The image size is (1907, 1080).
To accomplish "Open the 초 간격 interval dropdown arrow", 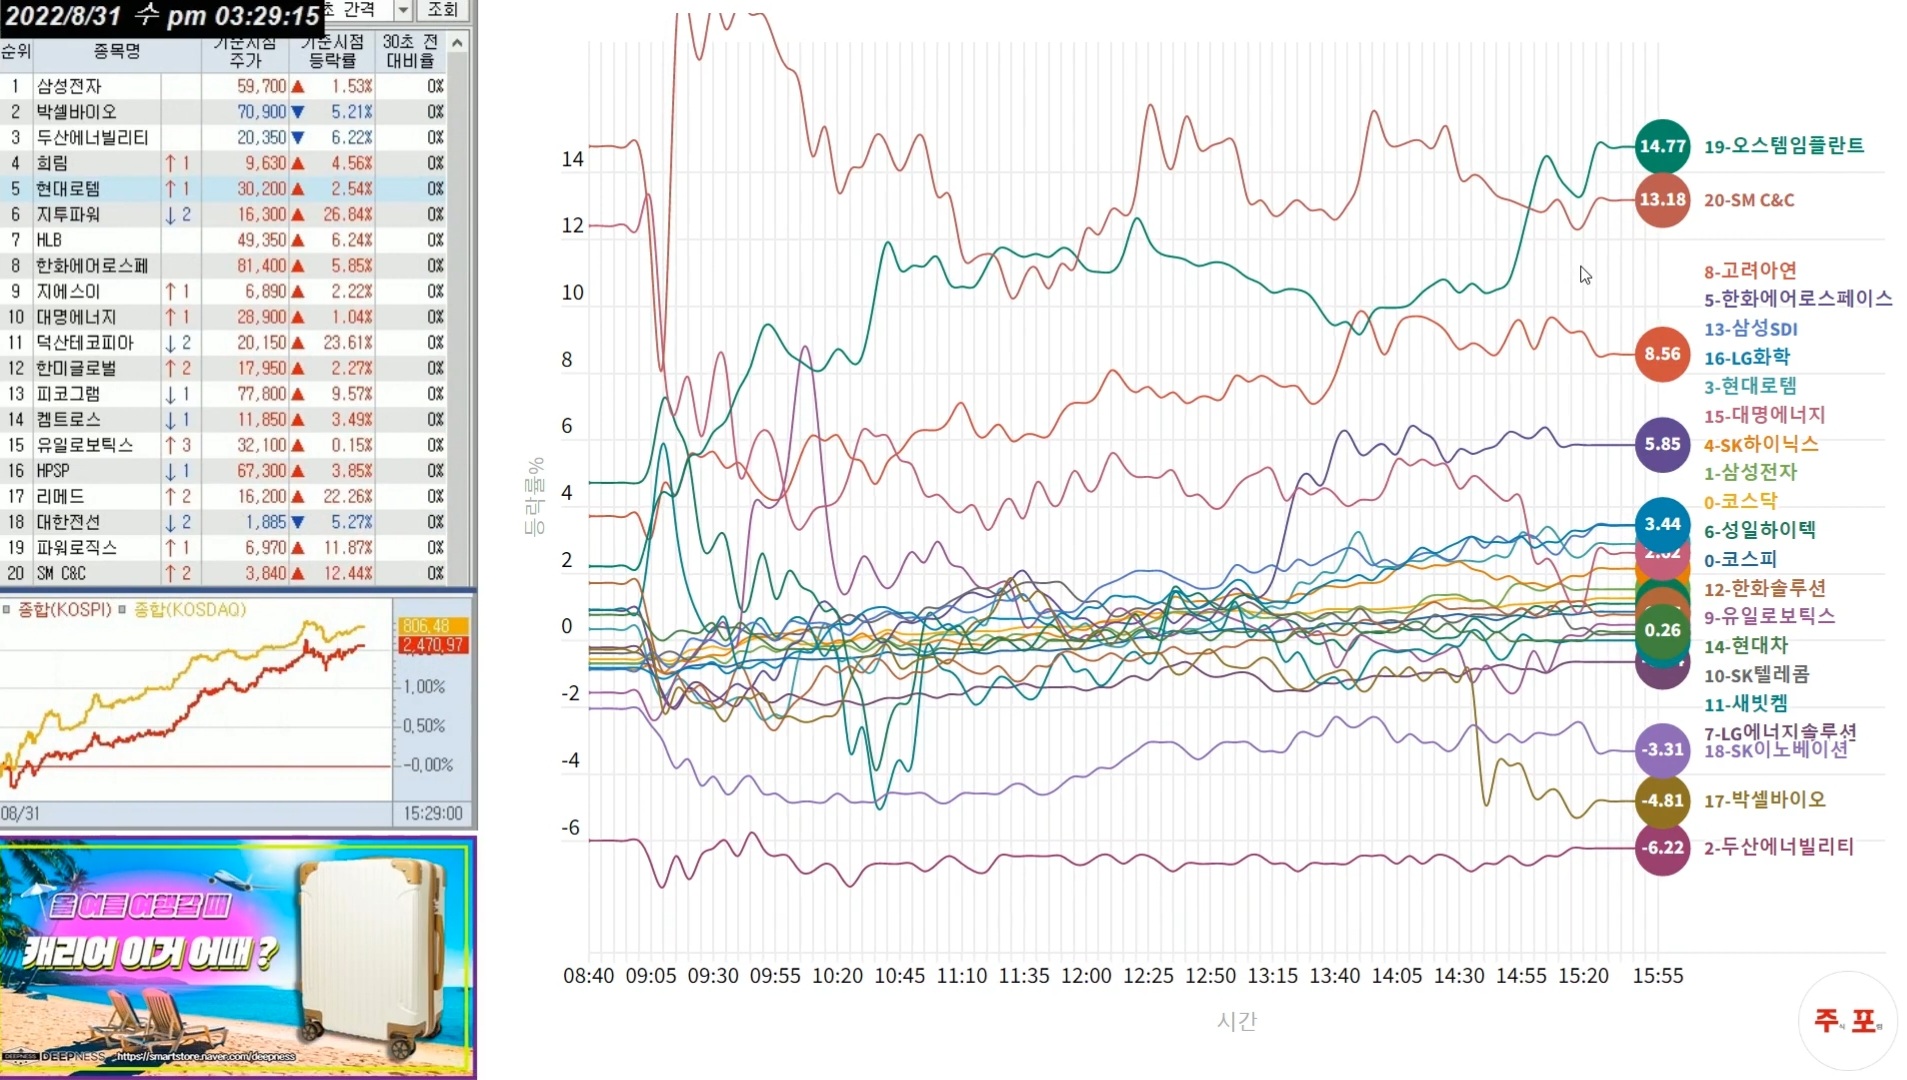I will pos(402,10).
